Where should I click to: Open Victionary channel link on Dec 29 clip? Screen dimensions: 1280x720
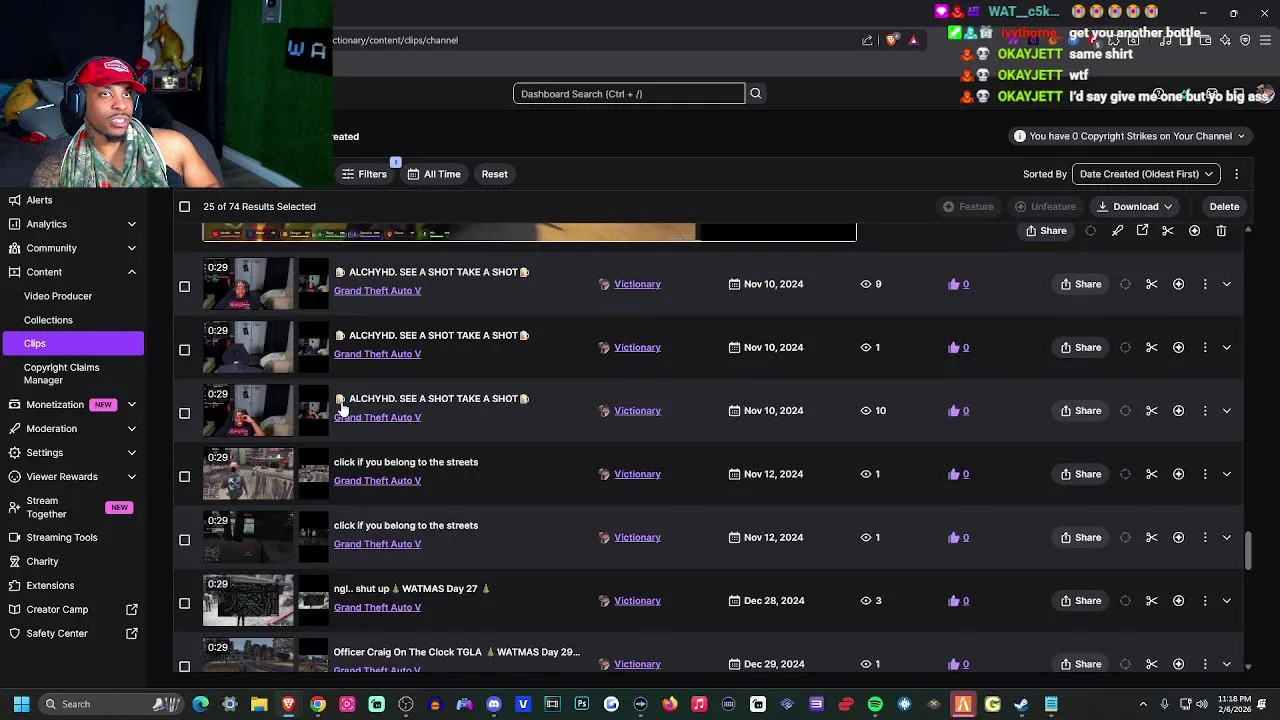[x=637, y=664]
